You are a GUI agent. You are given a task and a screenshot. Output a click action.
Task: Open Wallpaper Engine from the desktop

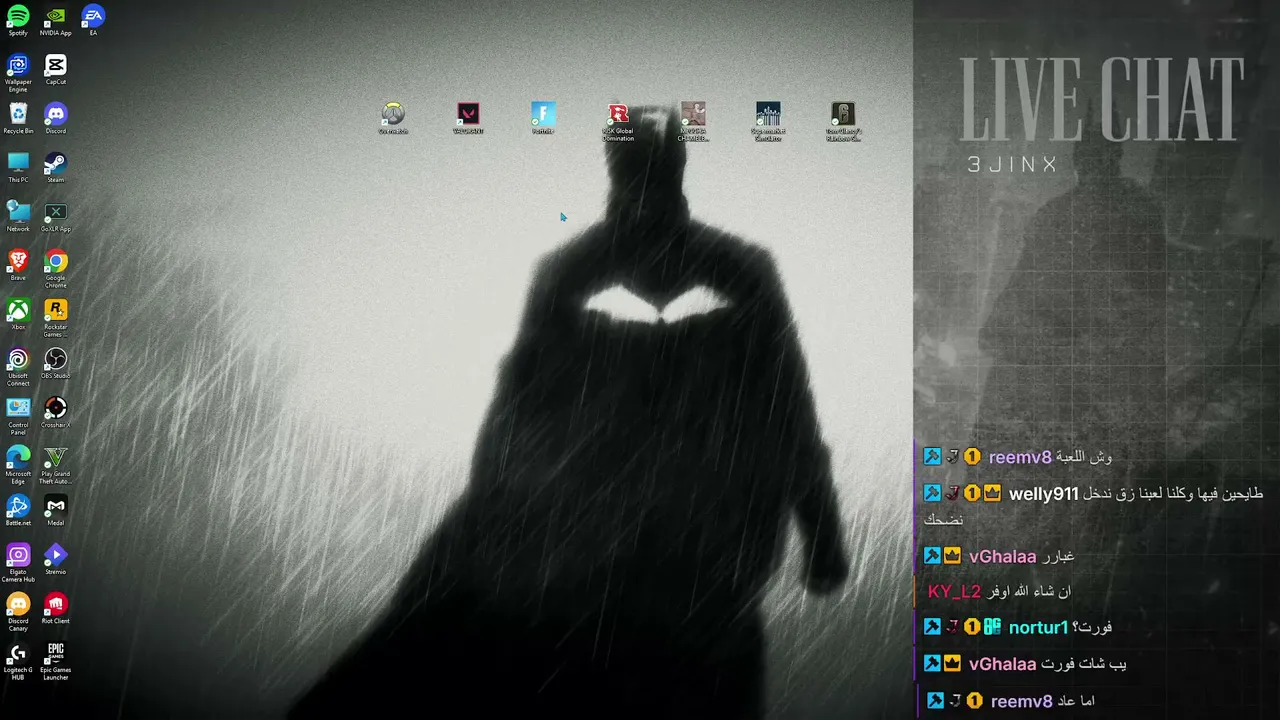pyautogui.click(x=18, y=74)
